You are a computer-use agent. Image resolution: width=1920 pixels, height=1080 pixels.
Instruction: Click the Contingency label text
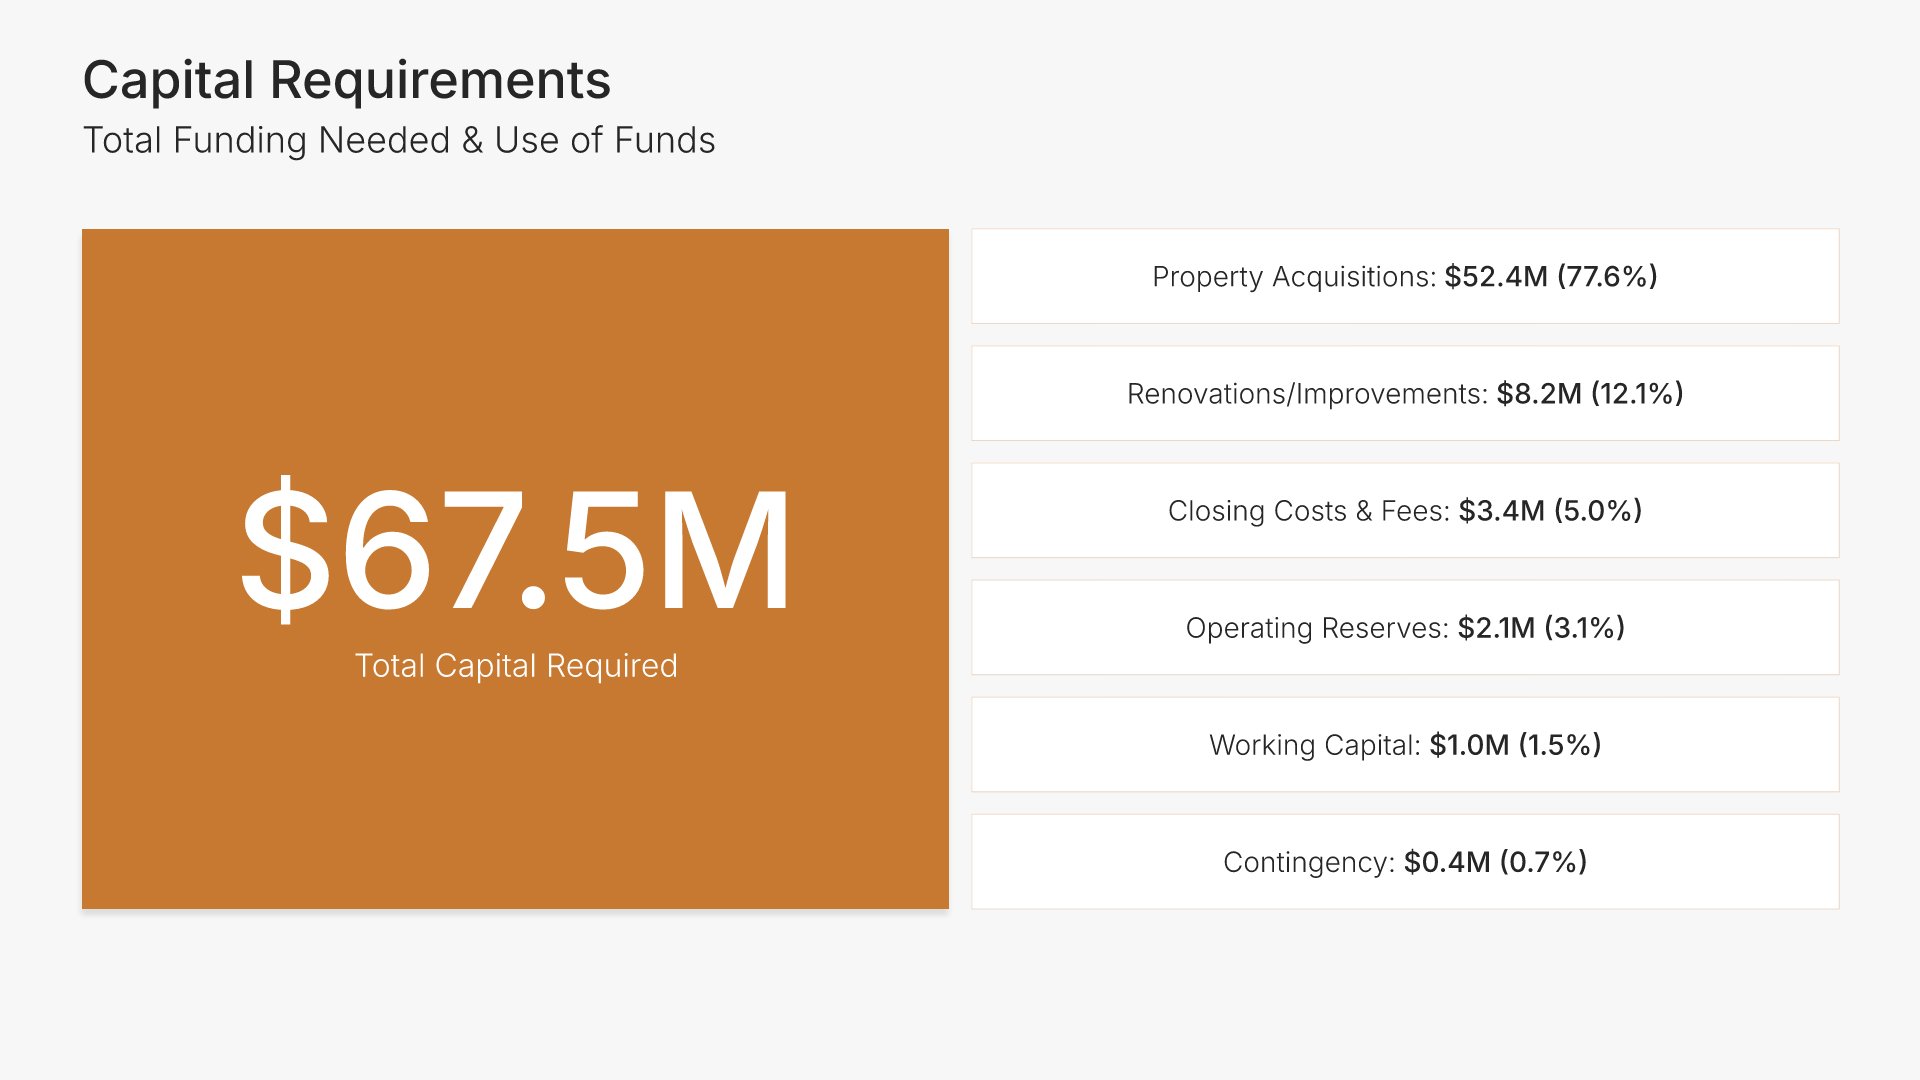[x=1308, y=862]
